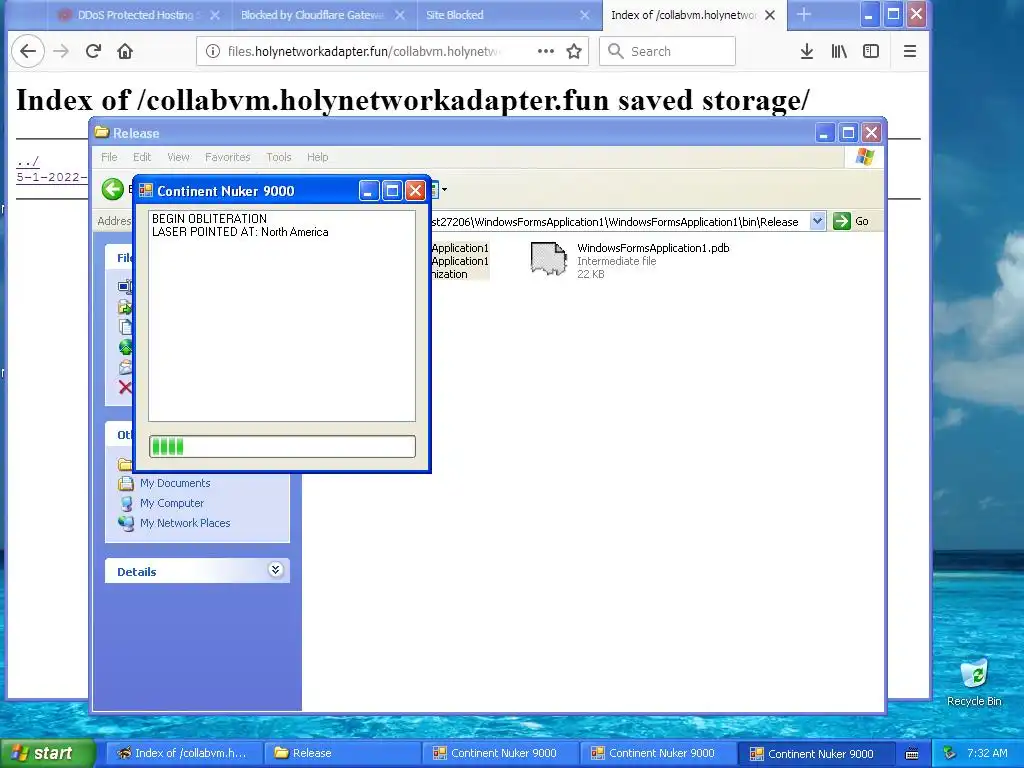The image size is (1024, 768).
Task: Expand the Explorer address bar dropdown
Action: pyautogui.click(x=817, y=221)
